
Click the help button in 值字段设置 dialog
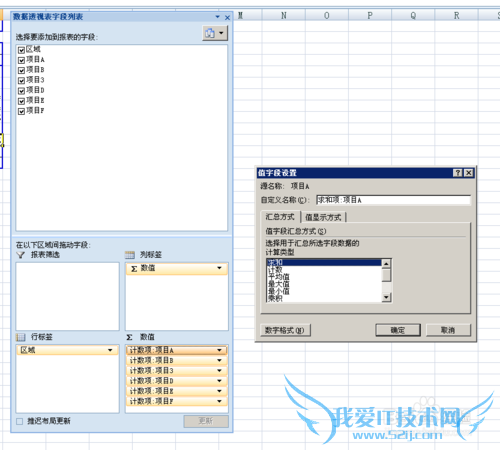(458, 173)
